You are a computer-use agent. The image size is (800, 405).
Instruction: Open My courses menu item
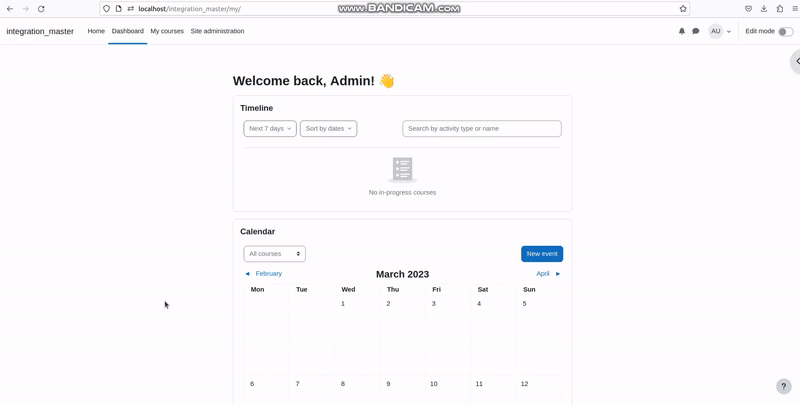(167, 31)
